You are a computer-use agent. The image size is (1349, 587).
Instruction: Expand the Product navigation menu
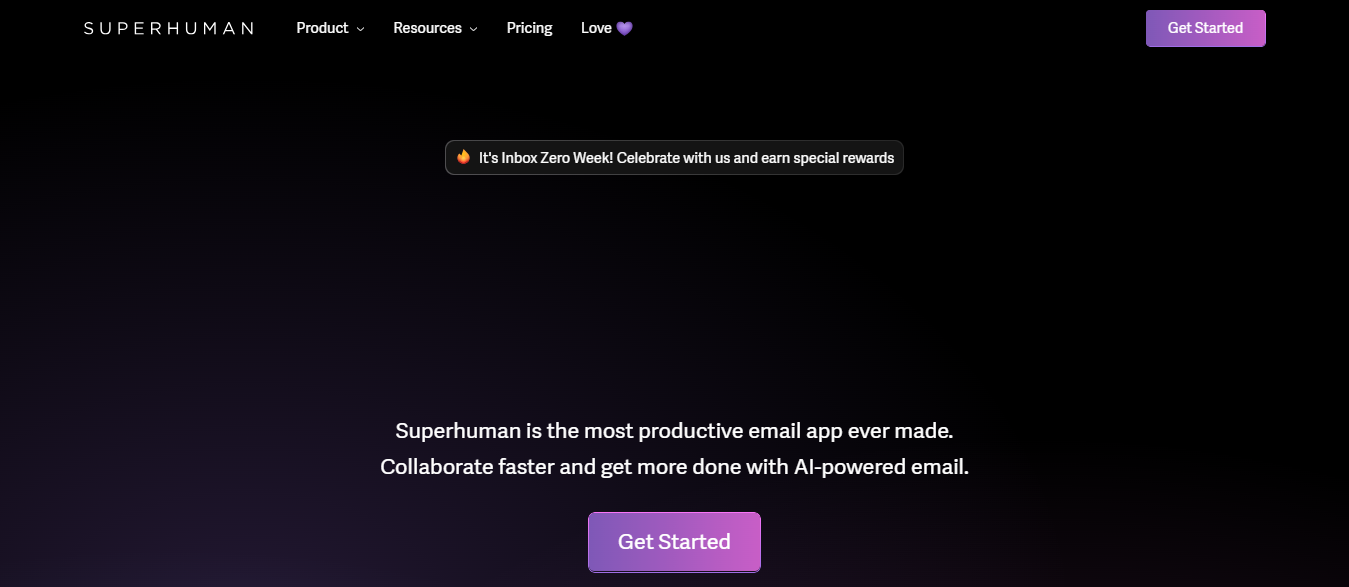pyautogui.click(x=322, y=28)
